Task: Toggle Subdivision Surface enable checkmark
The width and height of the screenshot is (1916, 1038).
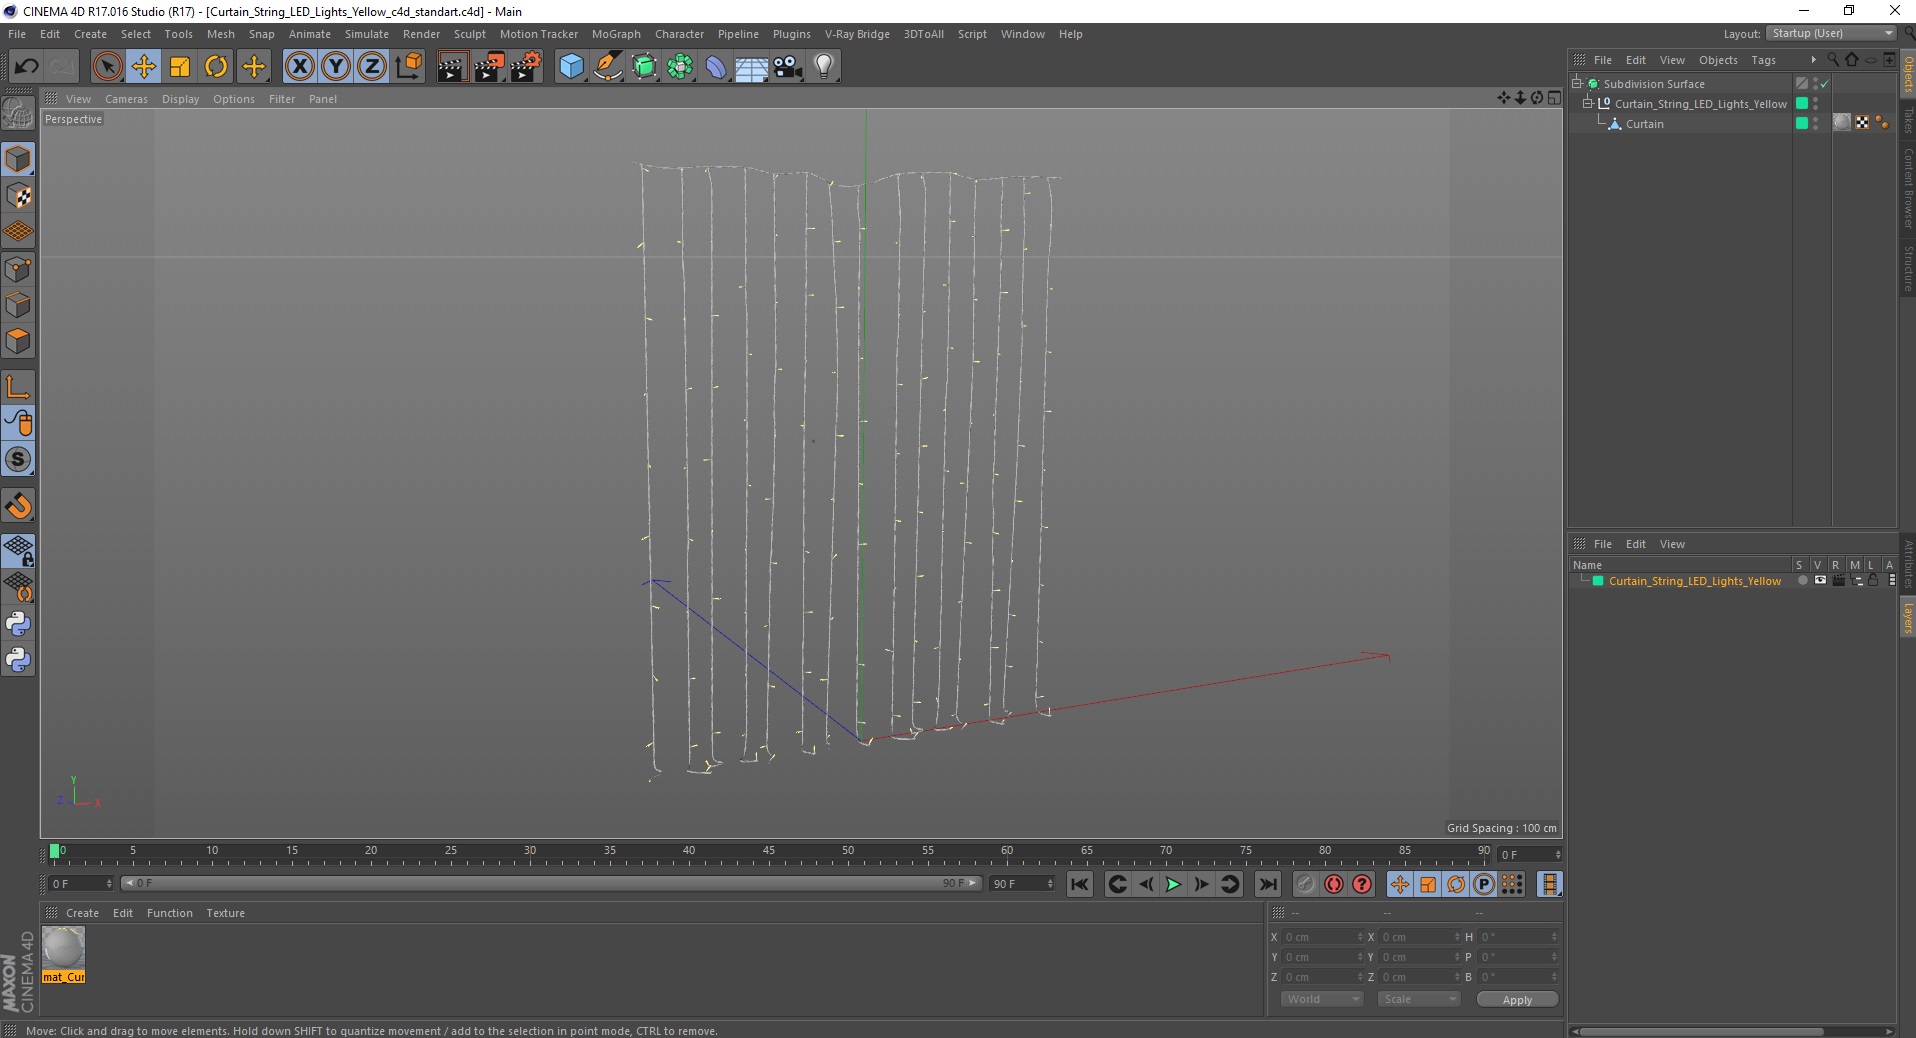Action: pos(1825,84)
